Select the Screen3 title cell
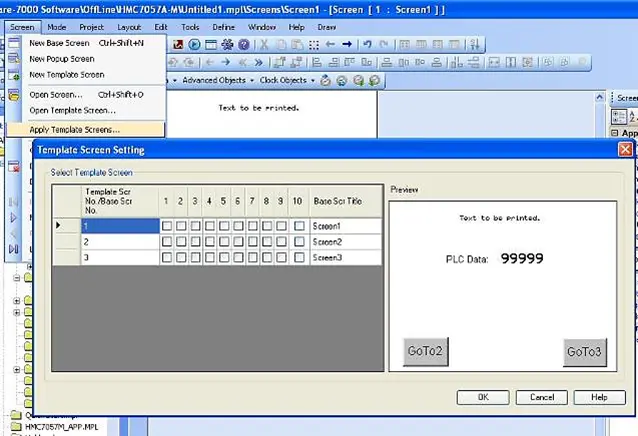Viewport: 638px width, 436px height. [x=346, y=257]
